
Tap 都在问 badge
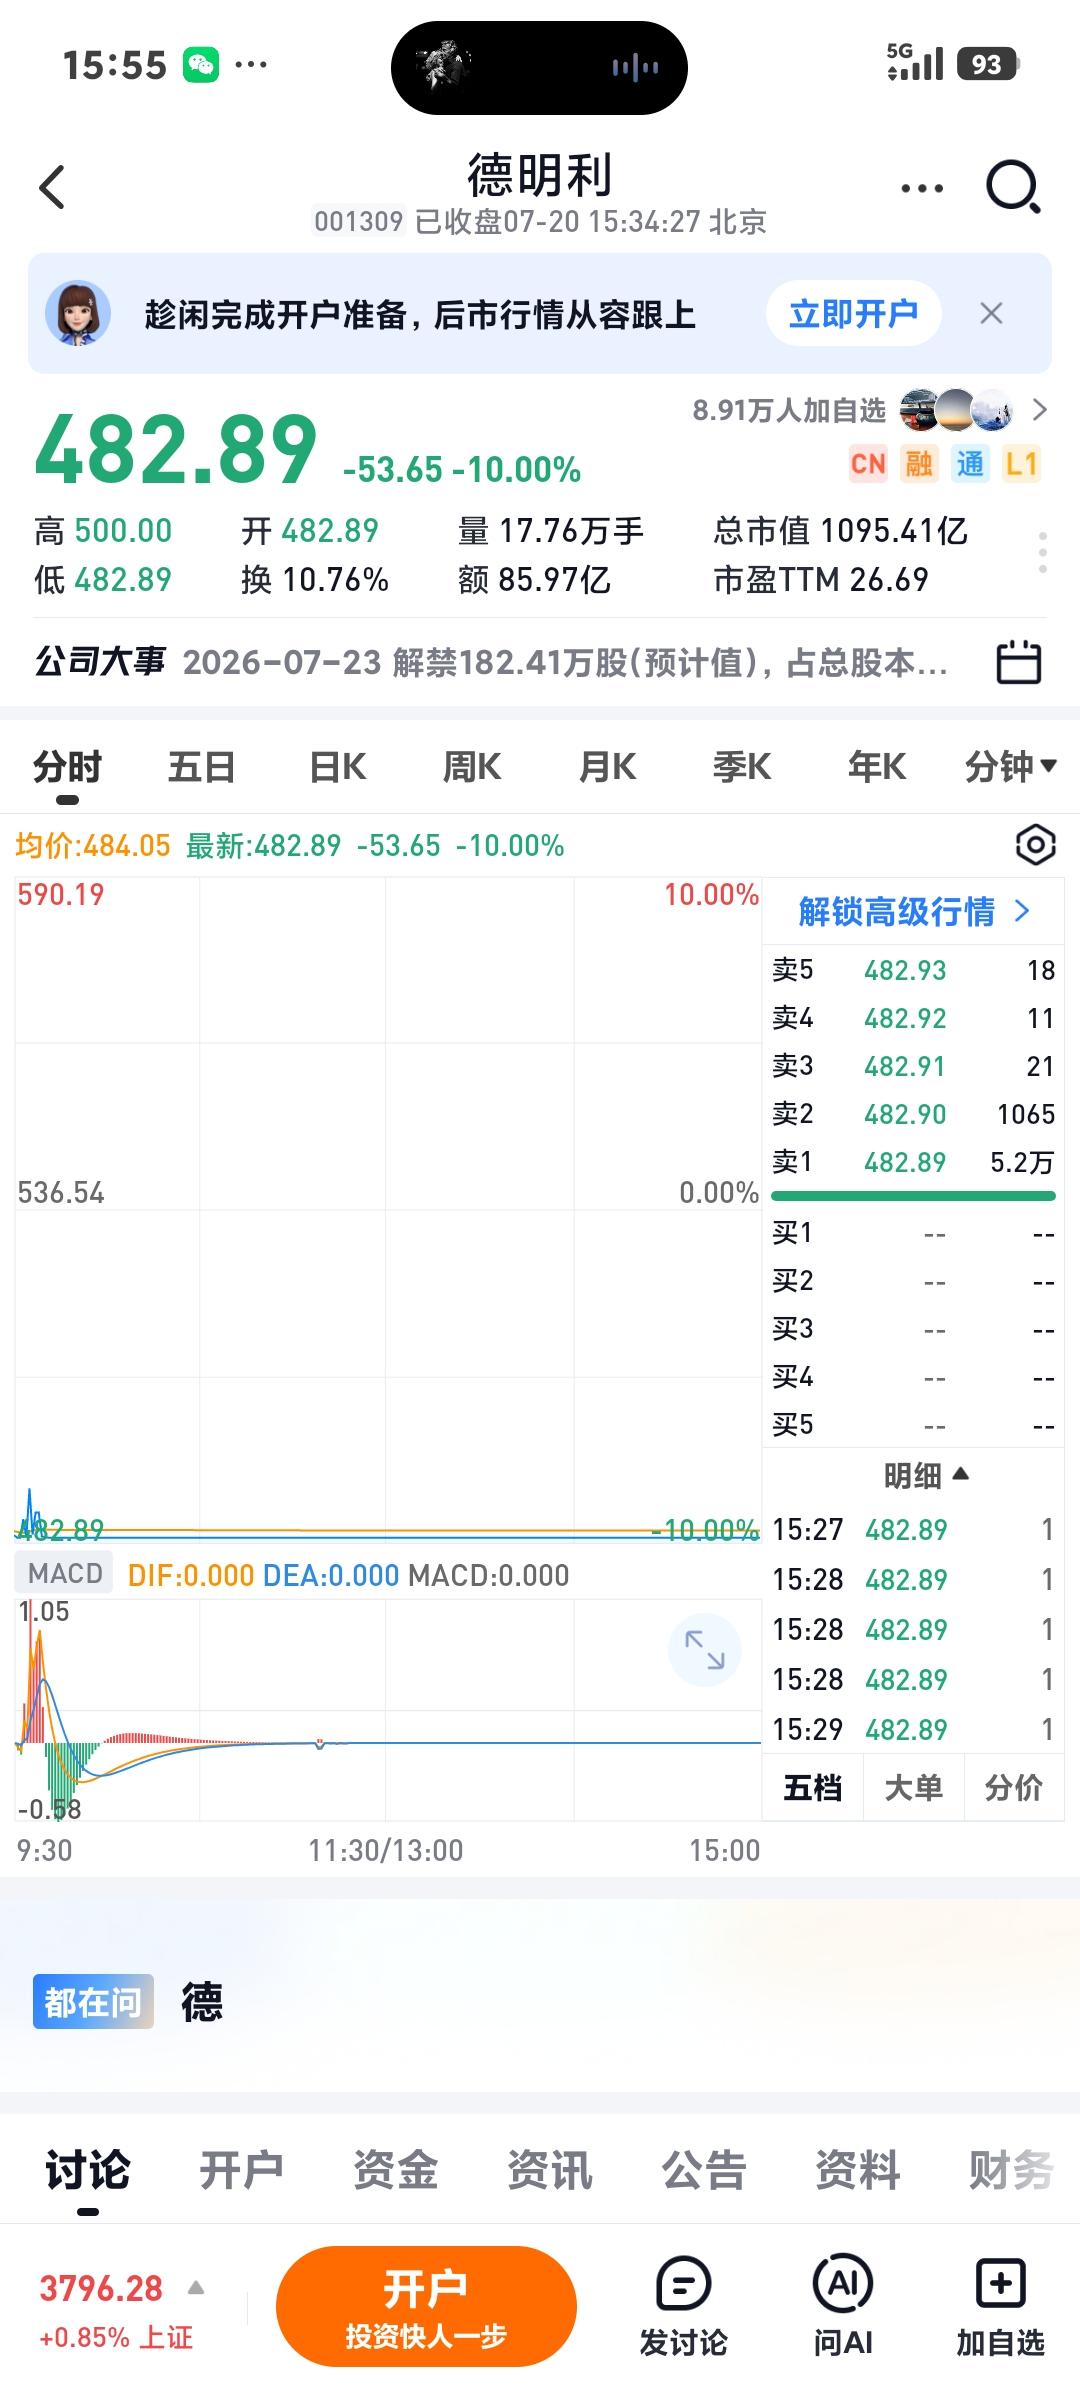pyautogui.click(x=93, y=2001)
